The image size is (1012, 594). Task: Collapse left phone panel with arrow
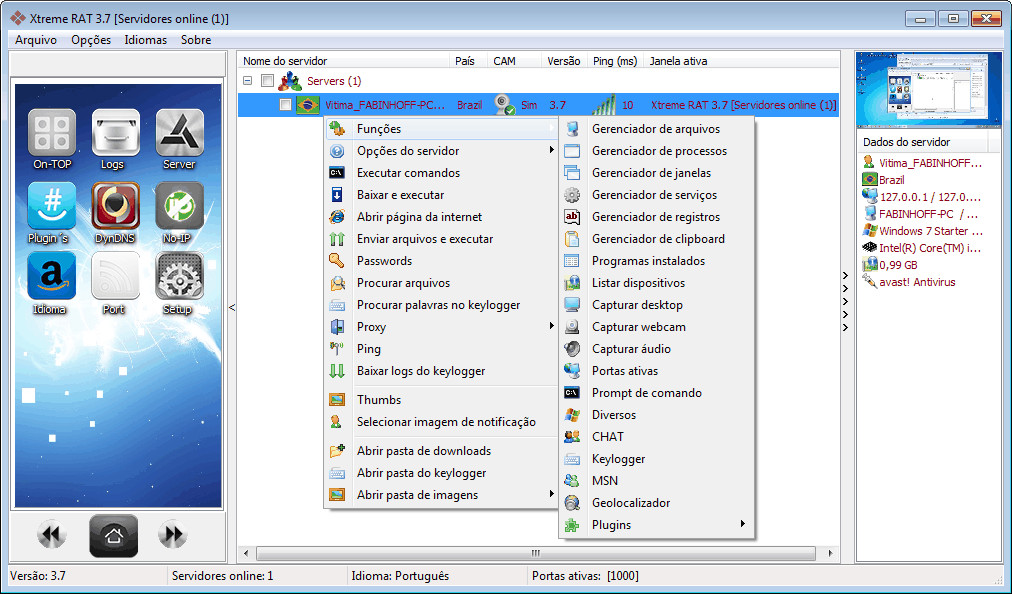232,307
